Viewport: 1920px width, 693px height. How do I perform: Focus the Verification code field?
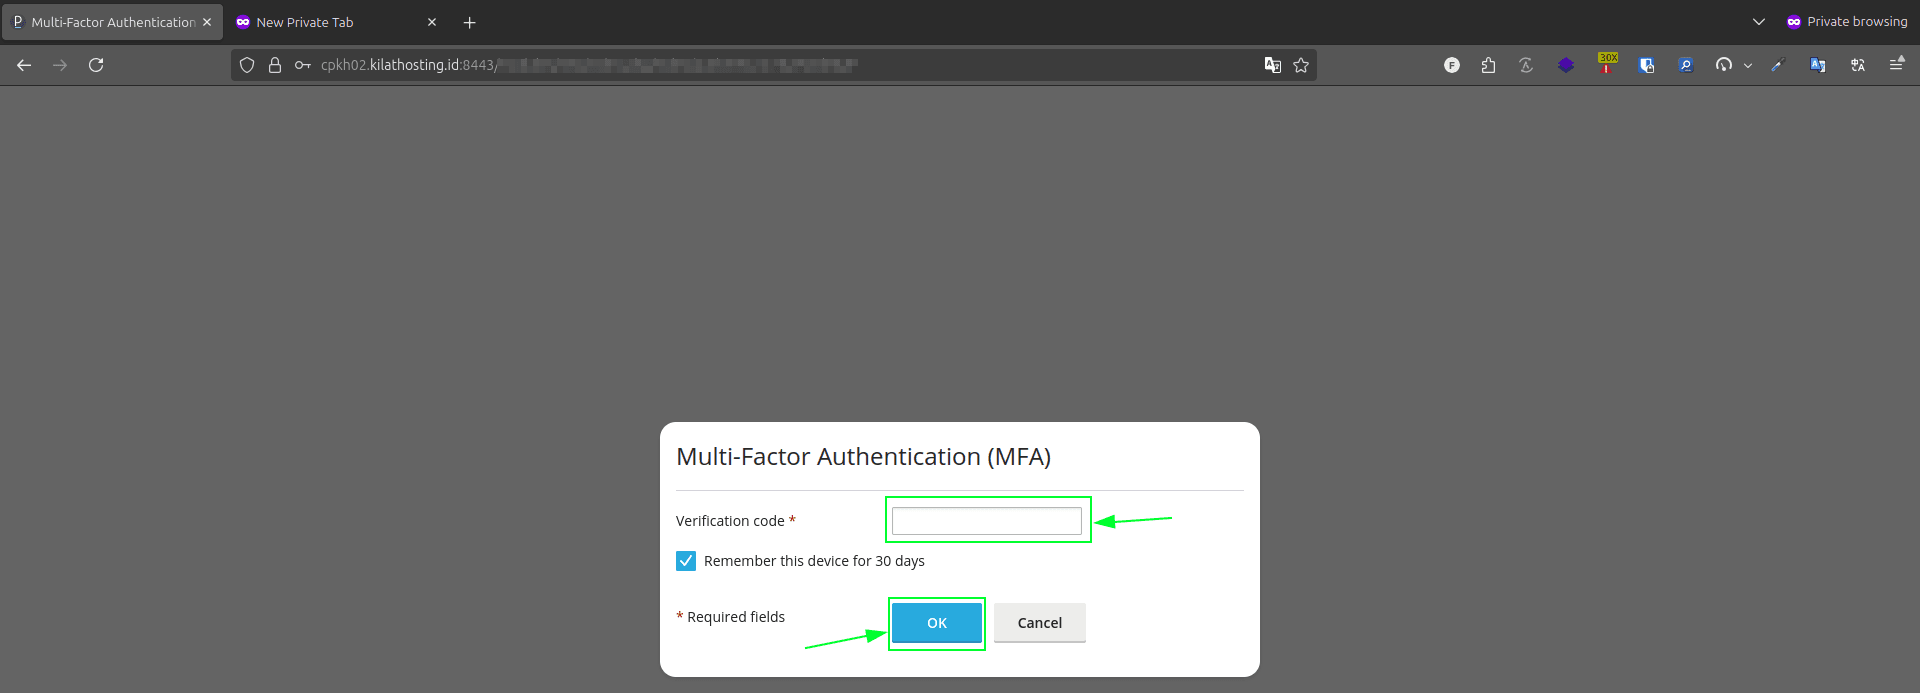tap(987, 521)
